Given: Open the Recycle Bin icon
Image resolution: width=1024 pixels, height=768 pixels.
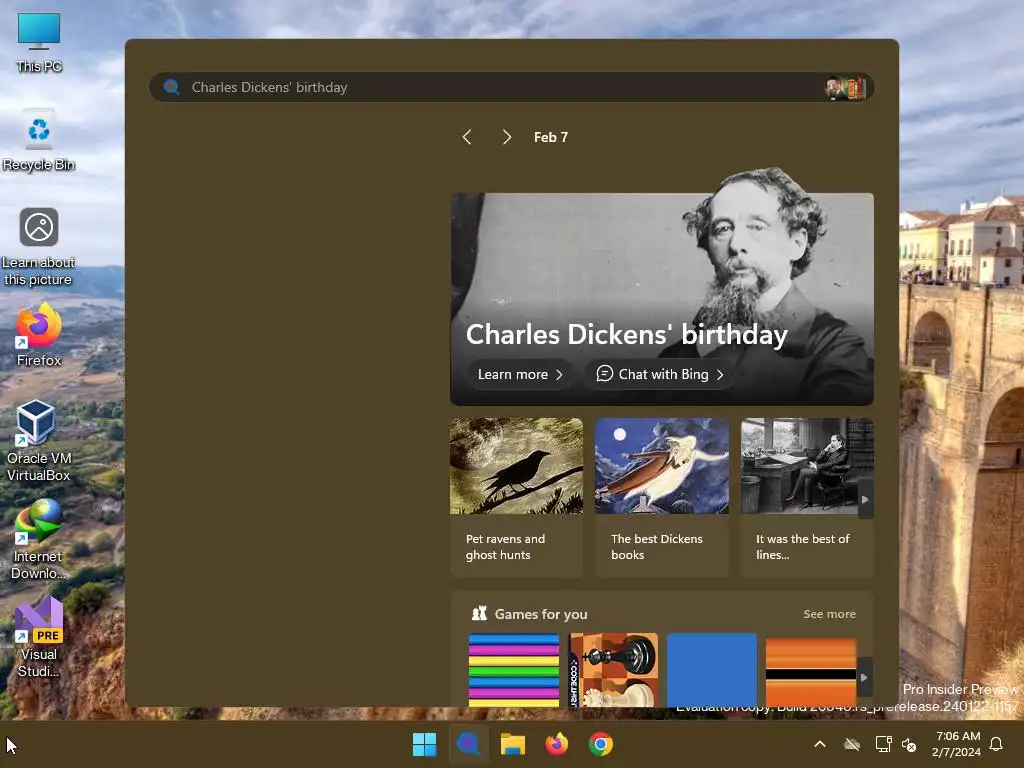Looking at the screenshot, I should 39,140.
